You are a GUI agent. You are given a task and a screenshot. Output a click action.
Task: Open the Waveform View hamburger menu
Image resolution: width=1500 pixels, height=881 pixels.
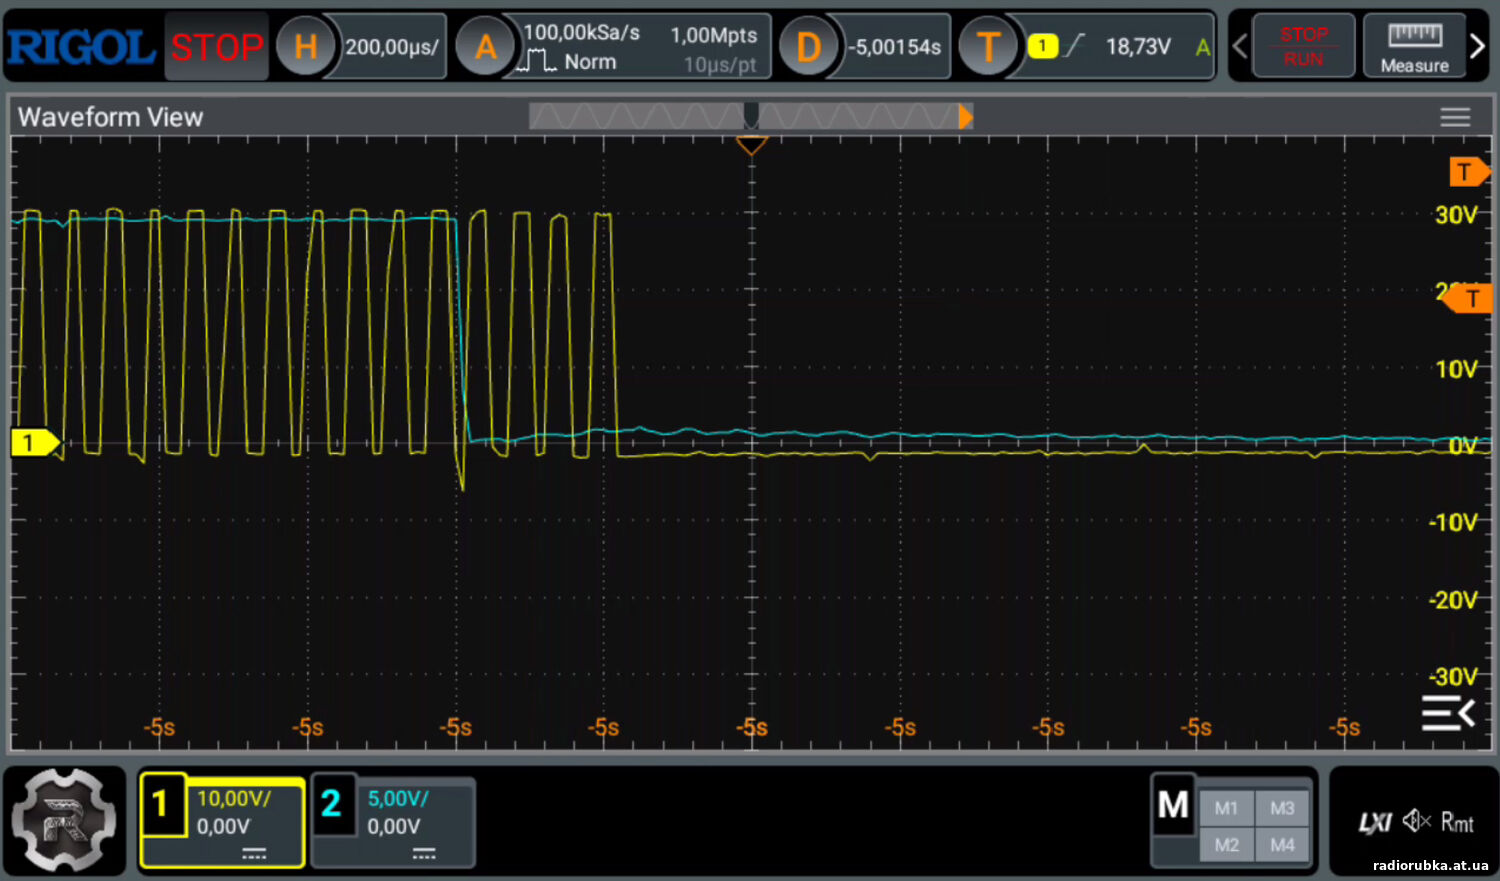click(x=1455, y=118)
